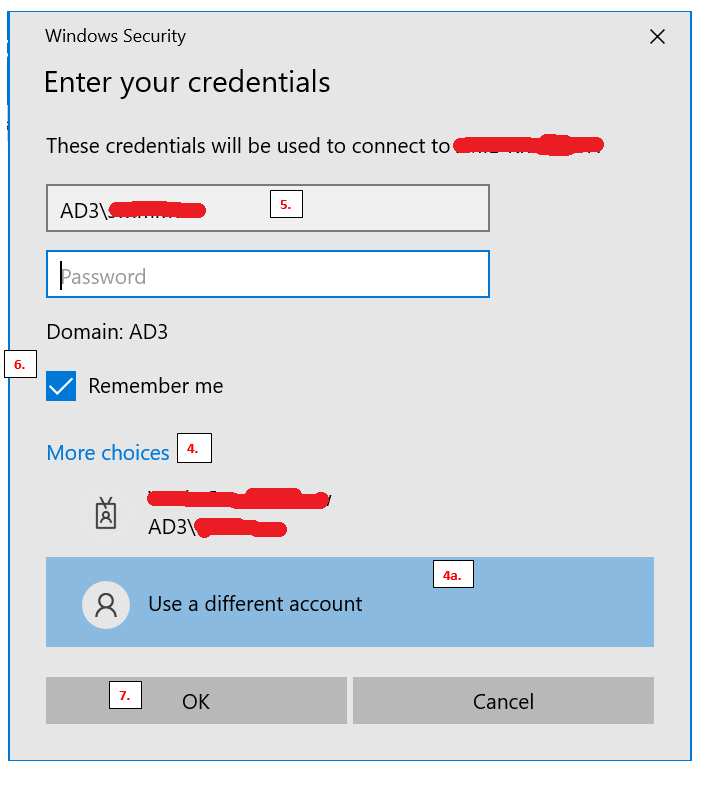Image resolution: width=706 pixels, height=787 pixels.
Task: Select the smart card badge icon
Action: click(x=106, y=513)
